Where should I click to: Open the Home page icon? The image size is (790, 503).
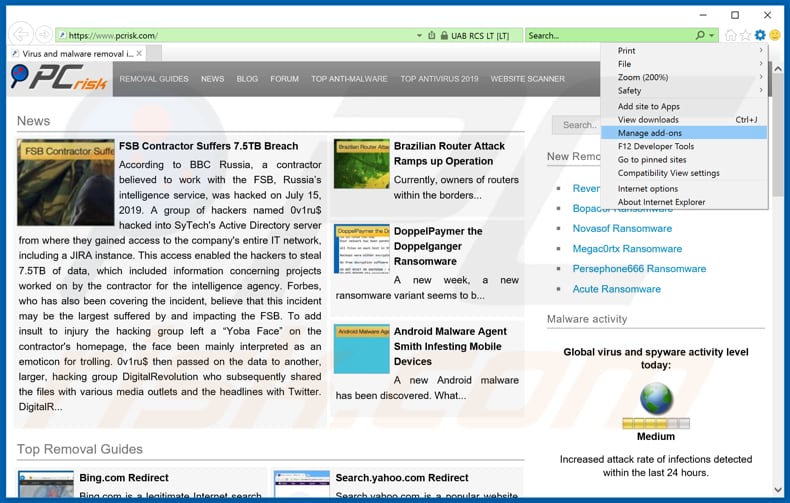pyautogui.click(x=731, y=35)
